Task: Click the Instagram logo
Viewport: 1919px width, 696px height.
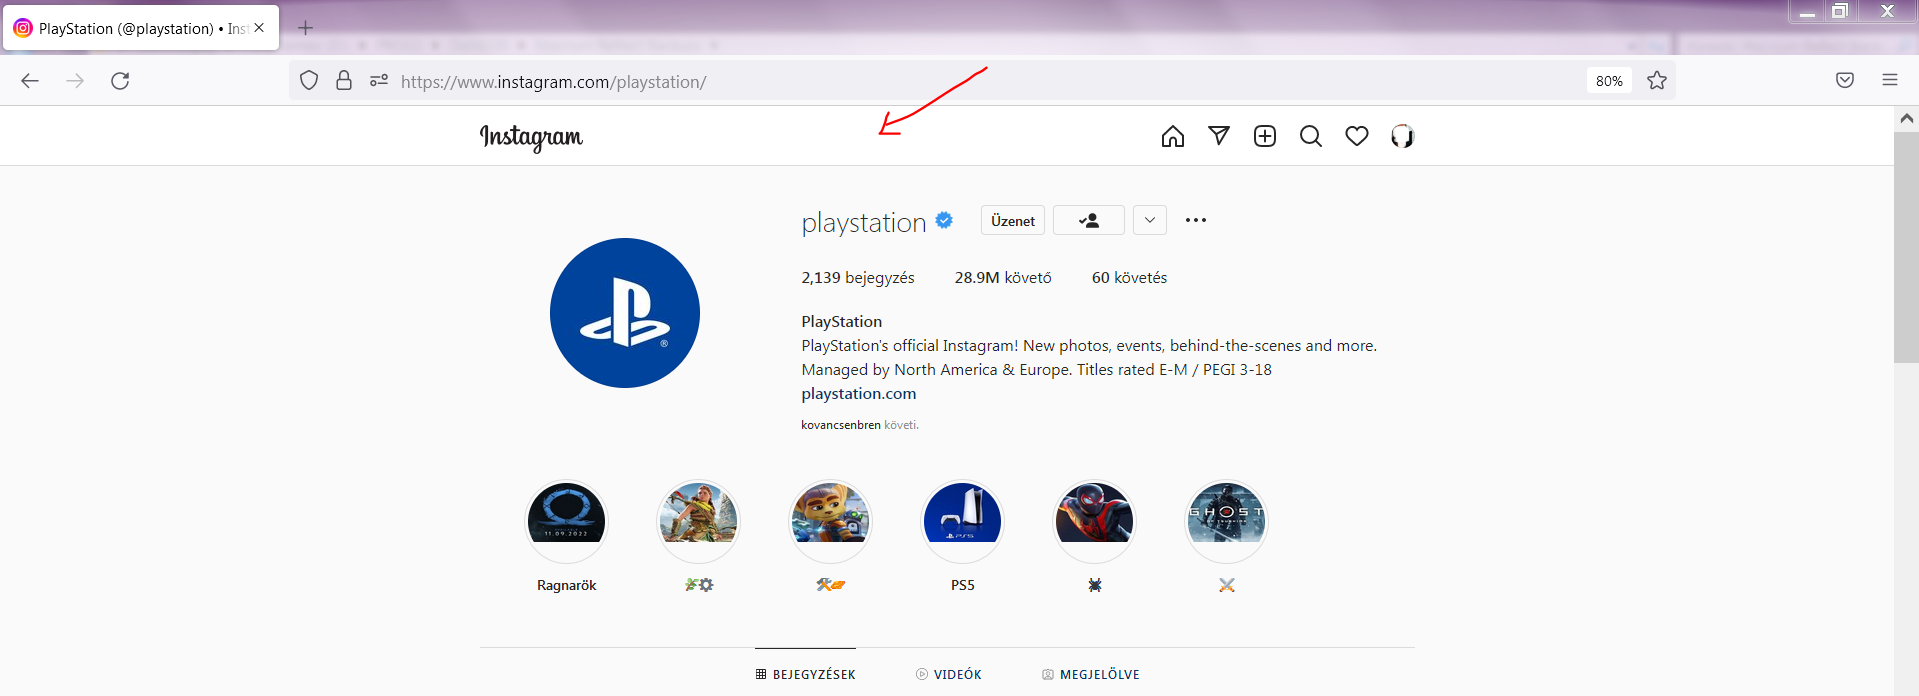Action: [x=531, y=137]
